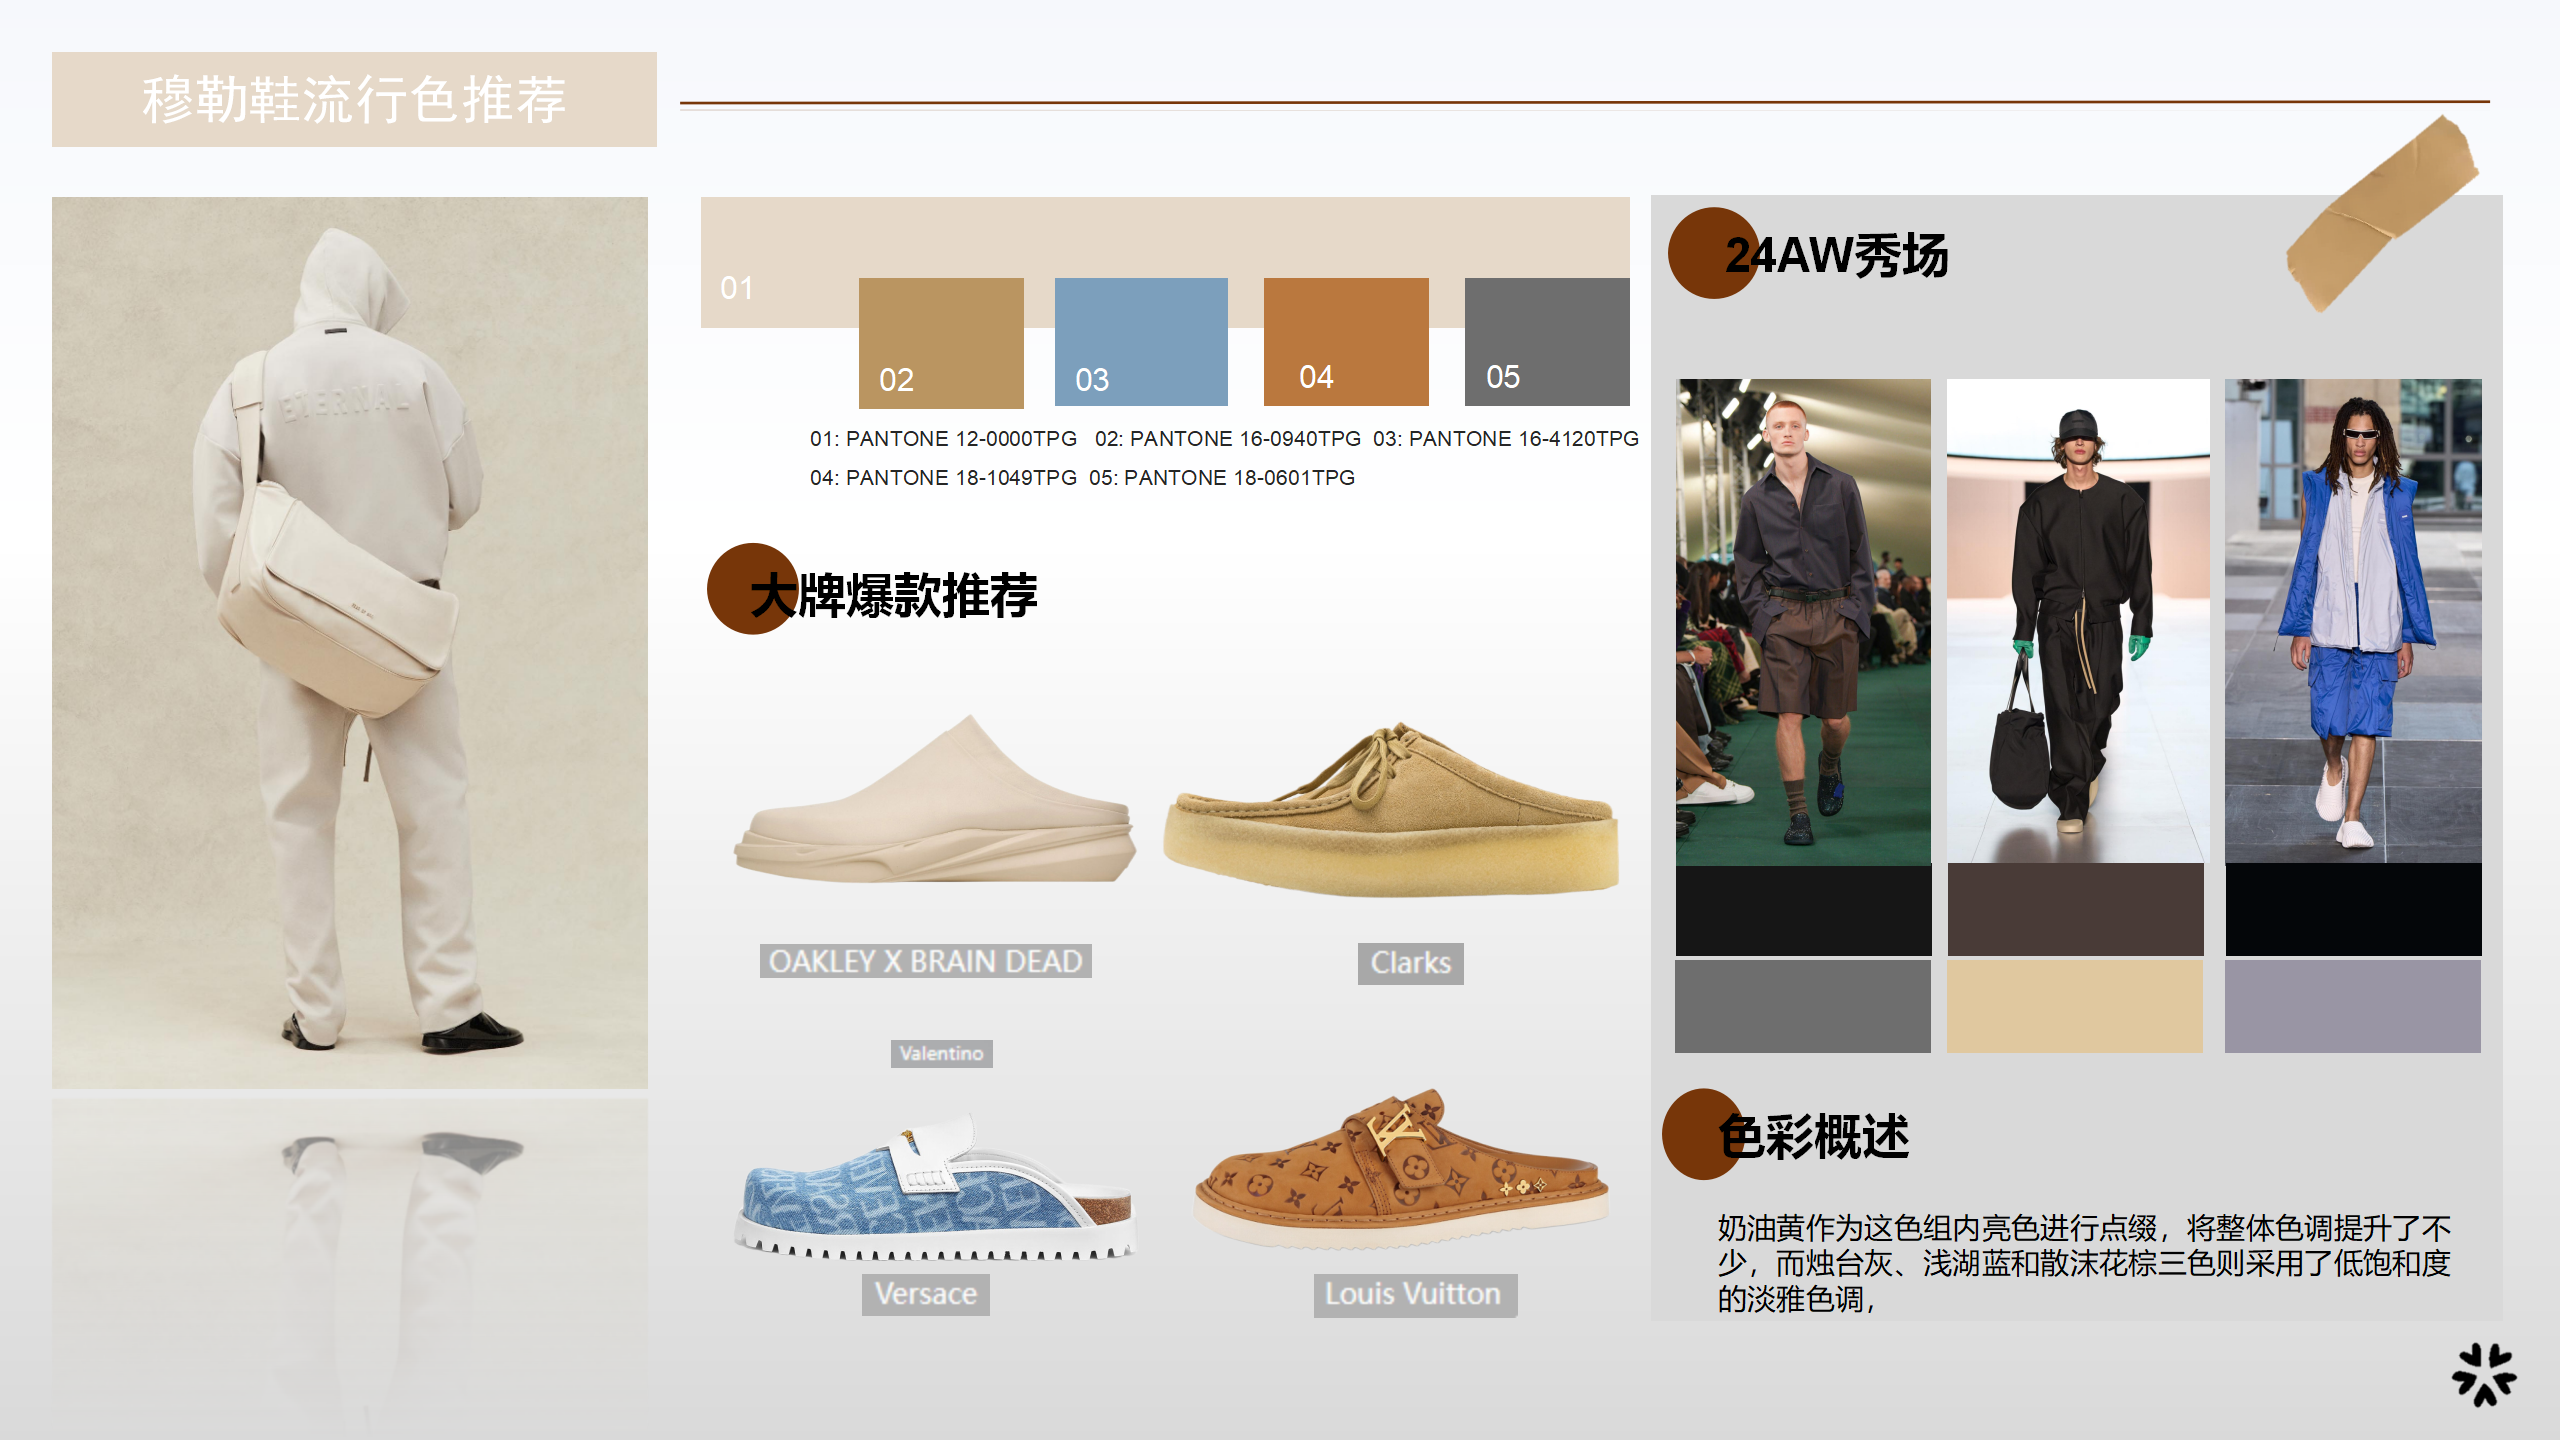Select the cream yellow swatch in runway section

point(2074,1006)
